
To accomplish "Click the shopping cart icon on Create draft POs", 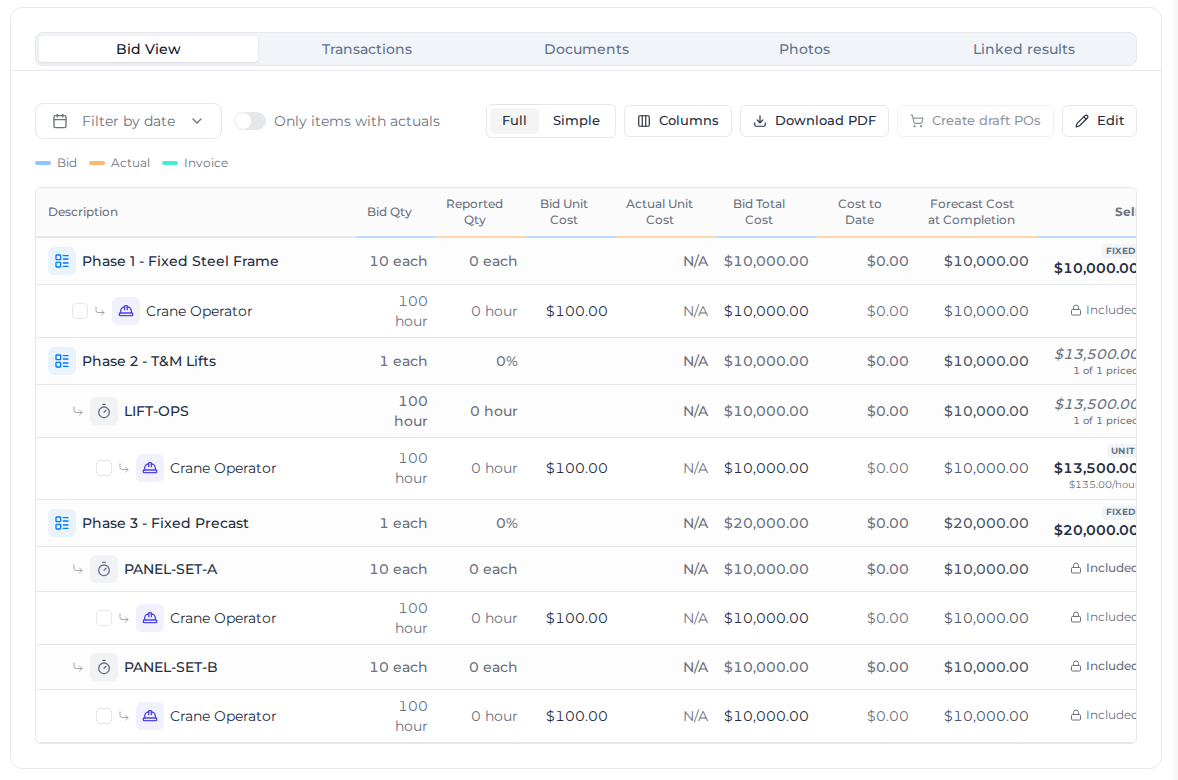I will [917, 121].
